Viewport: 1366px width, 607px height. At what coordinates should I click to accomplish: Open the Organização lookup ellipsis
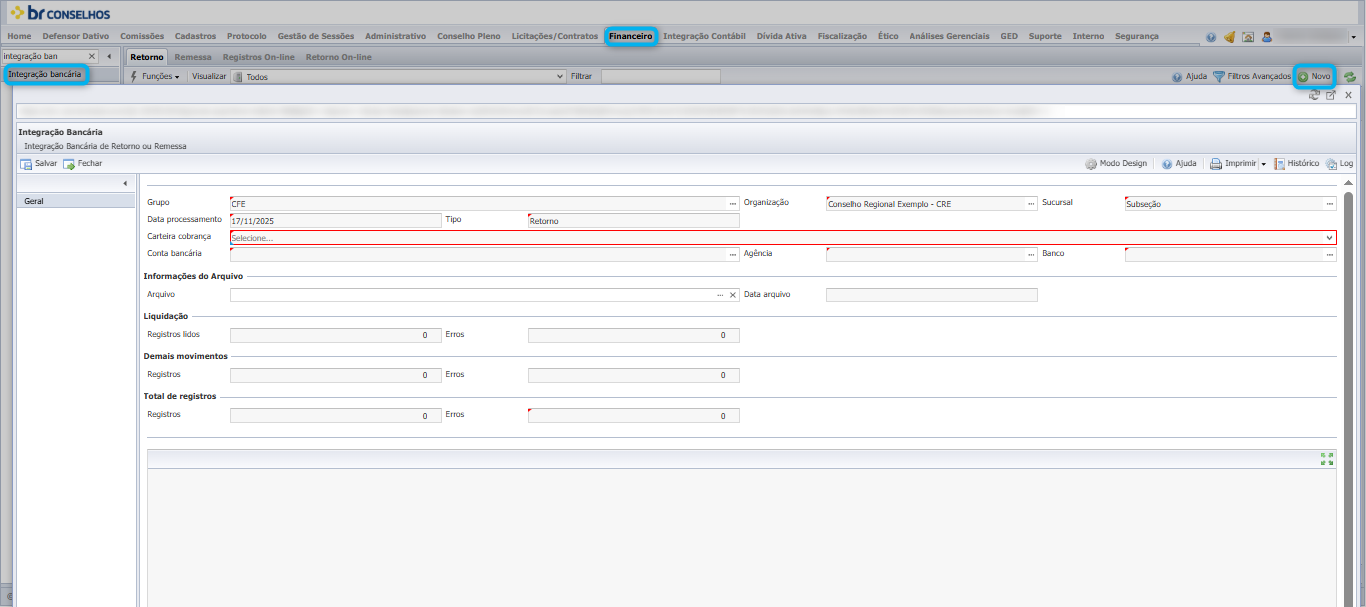(1031, 204)
